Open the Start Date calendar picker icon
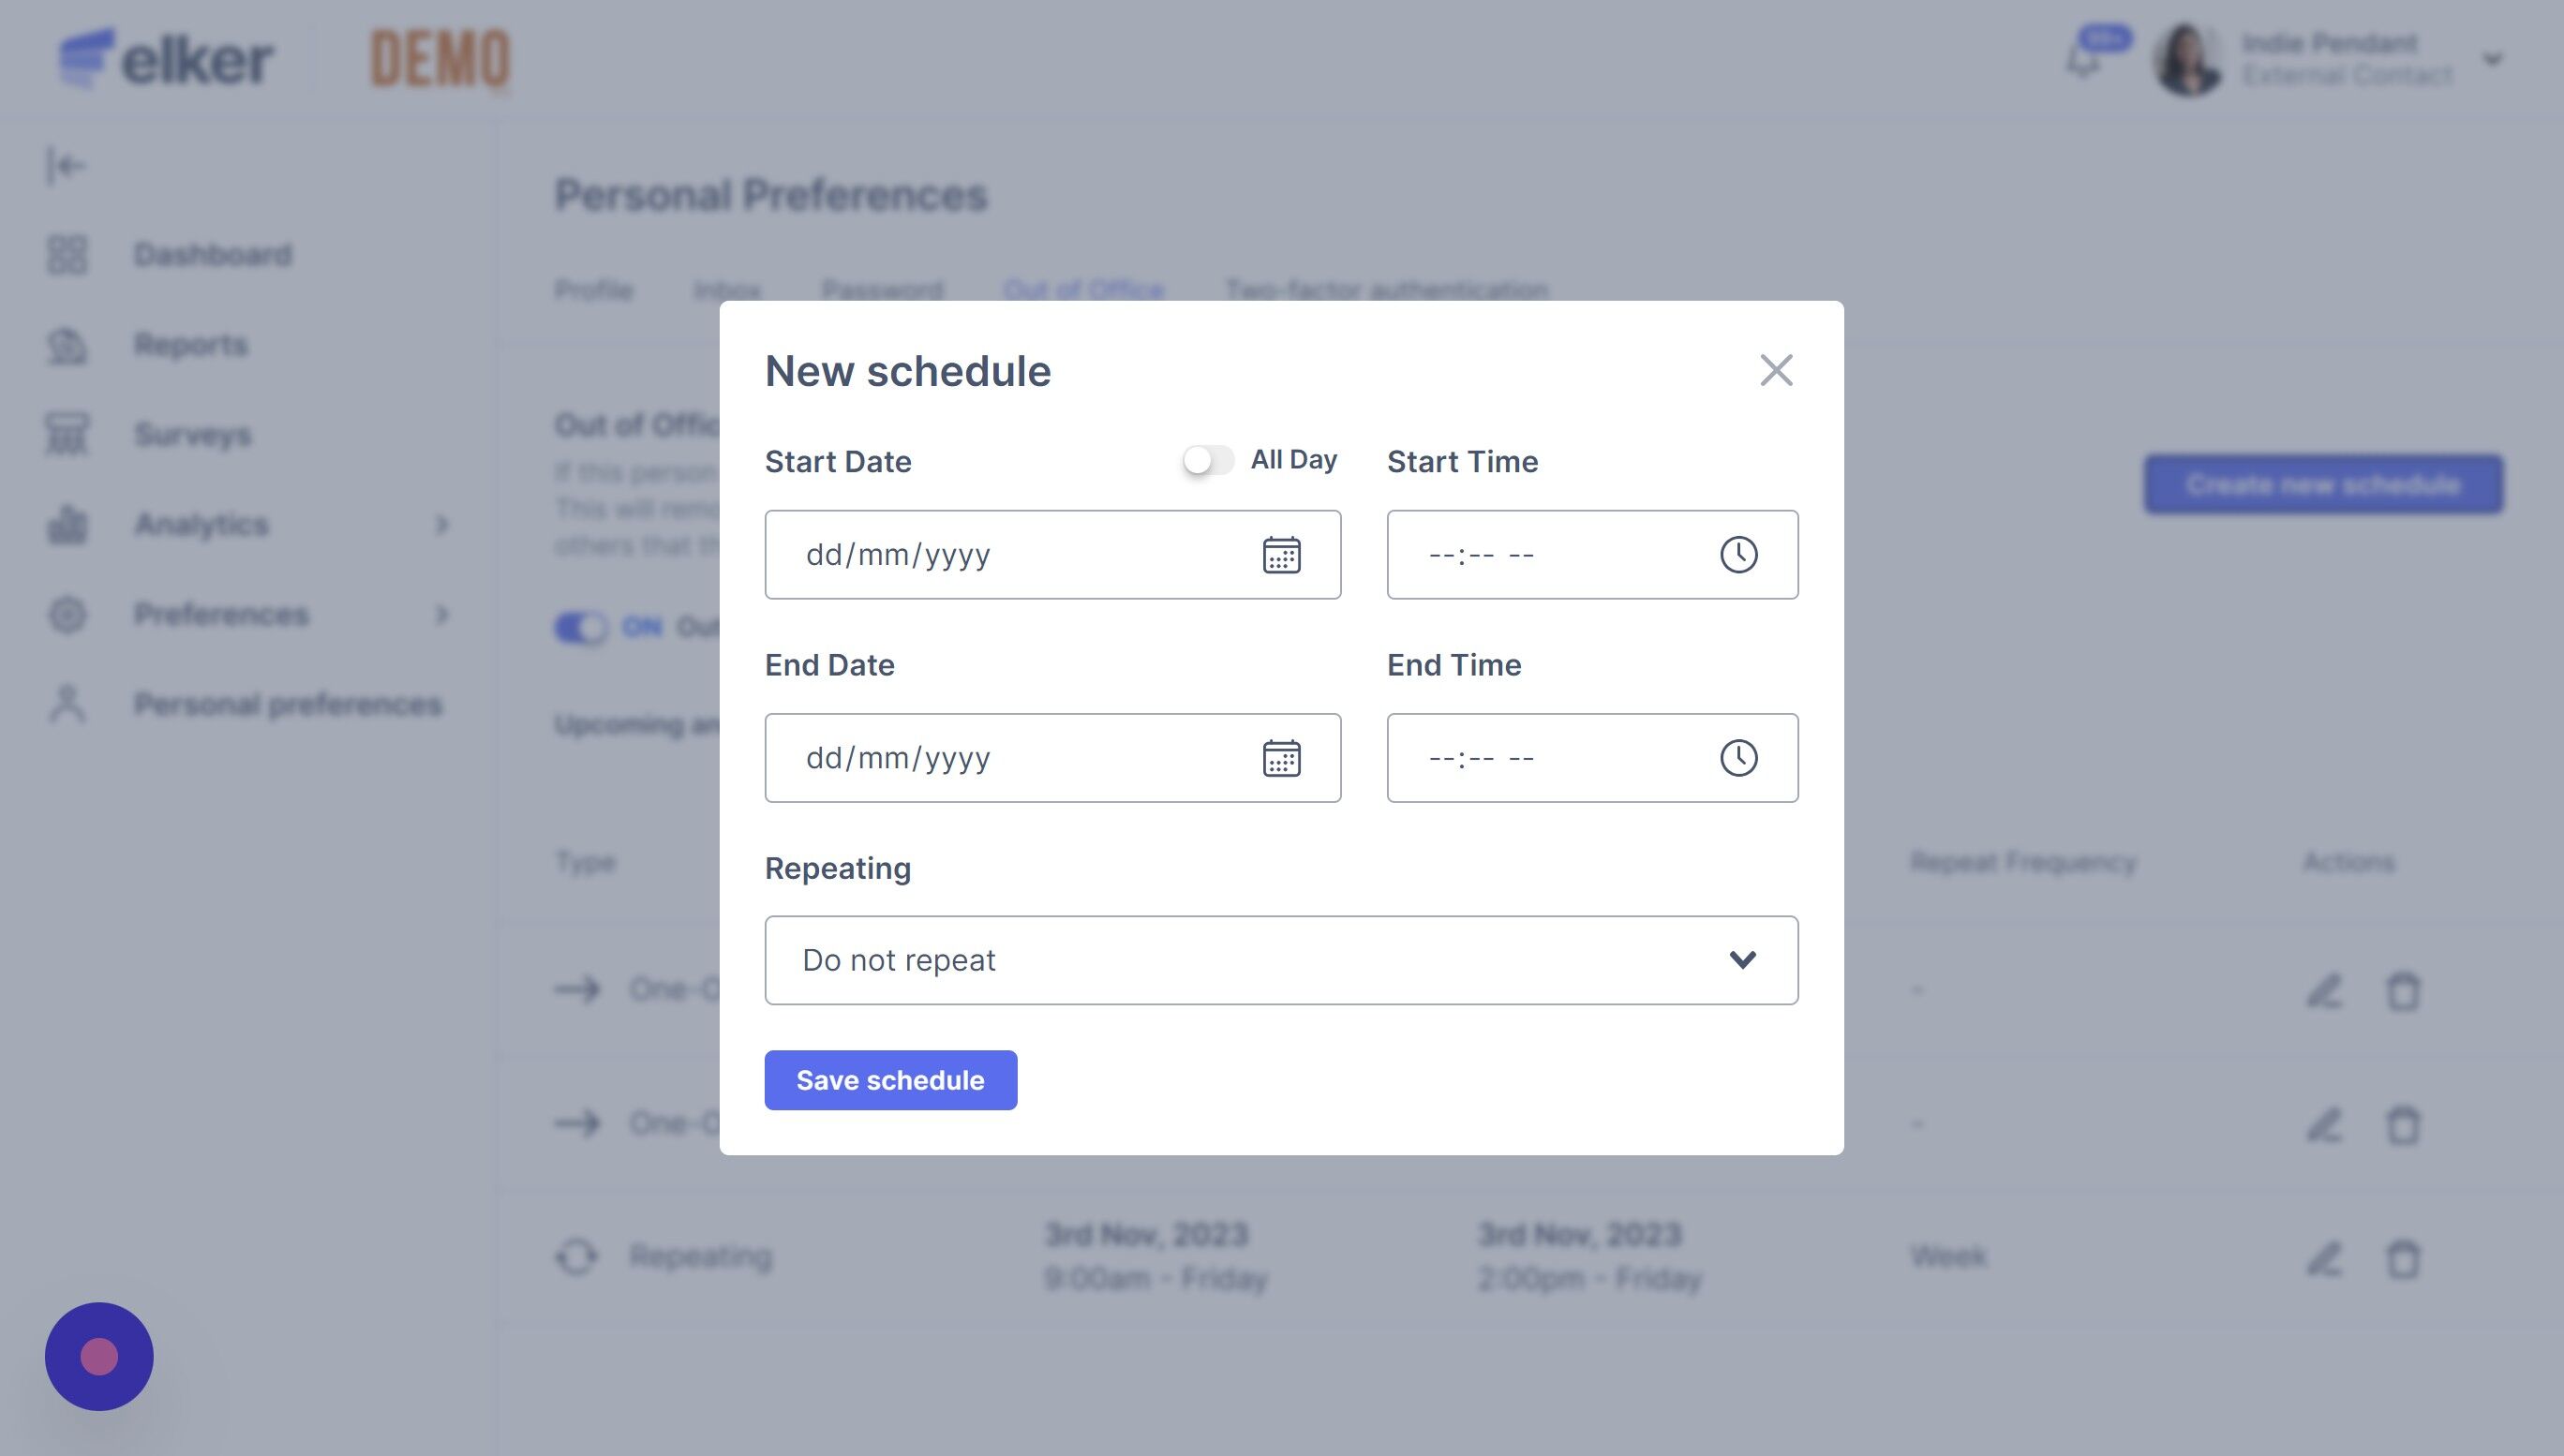The width and height of the screenshot is (2564, 1456). (1281, 555)
